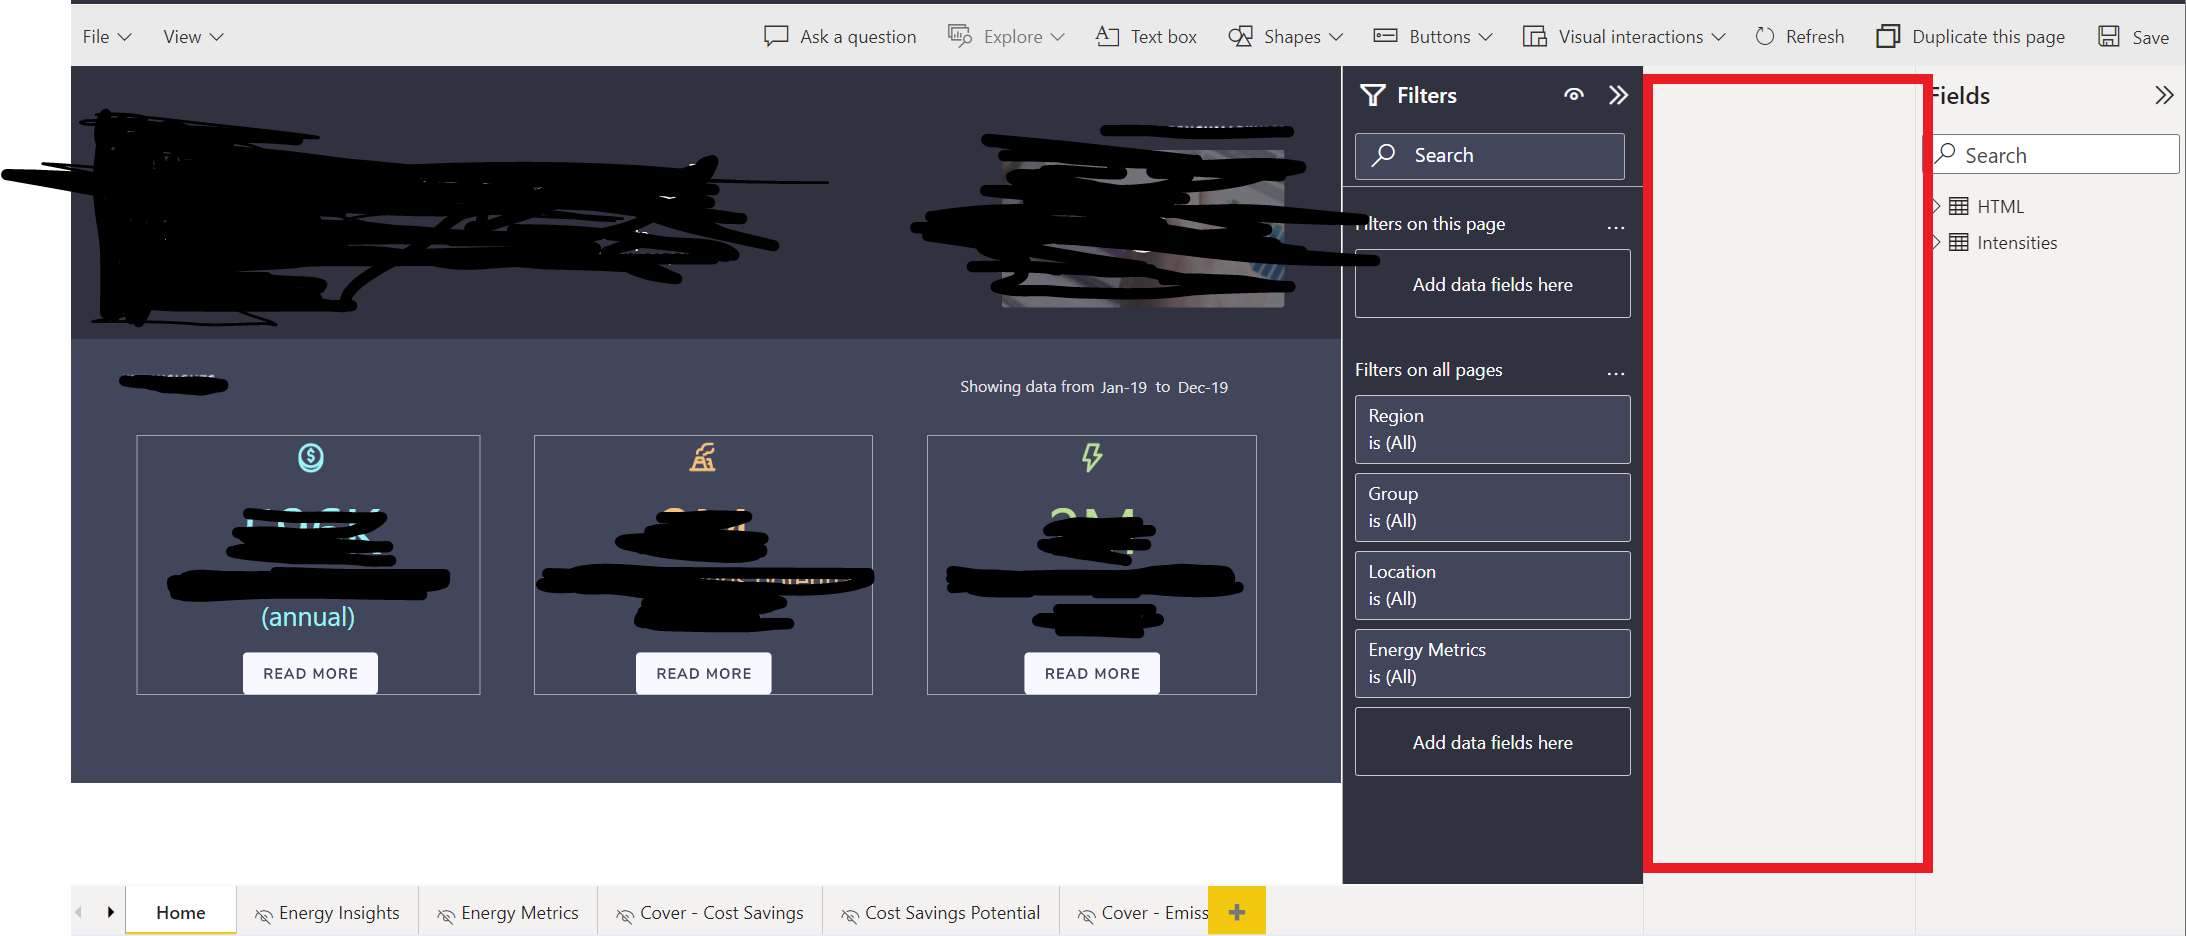Open more options for Filters on this page
2186x936 pixels.
pos(1616,226)
